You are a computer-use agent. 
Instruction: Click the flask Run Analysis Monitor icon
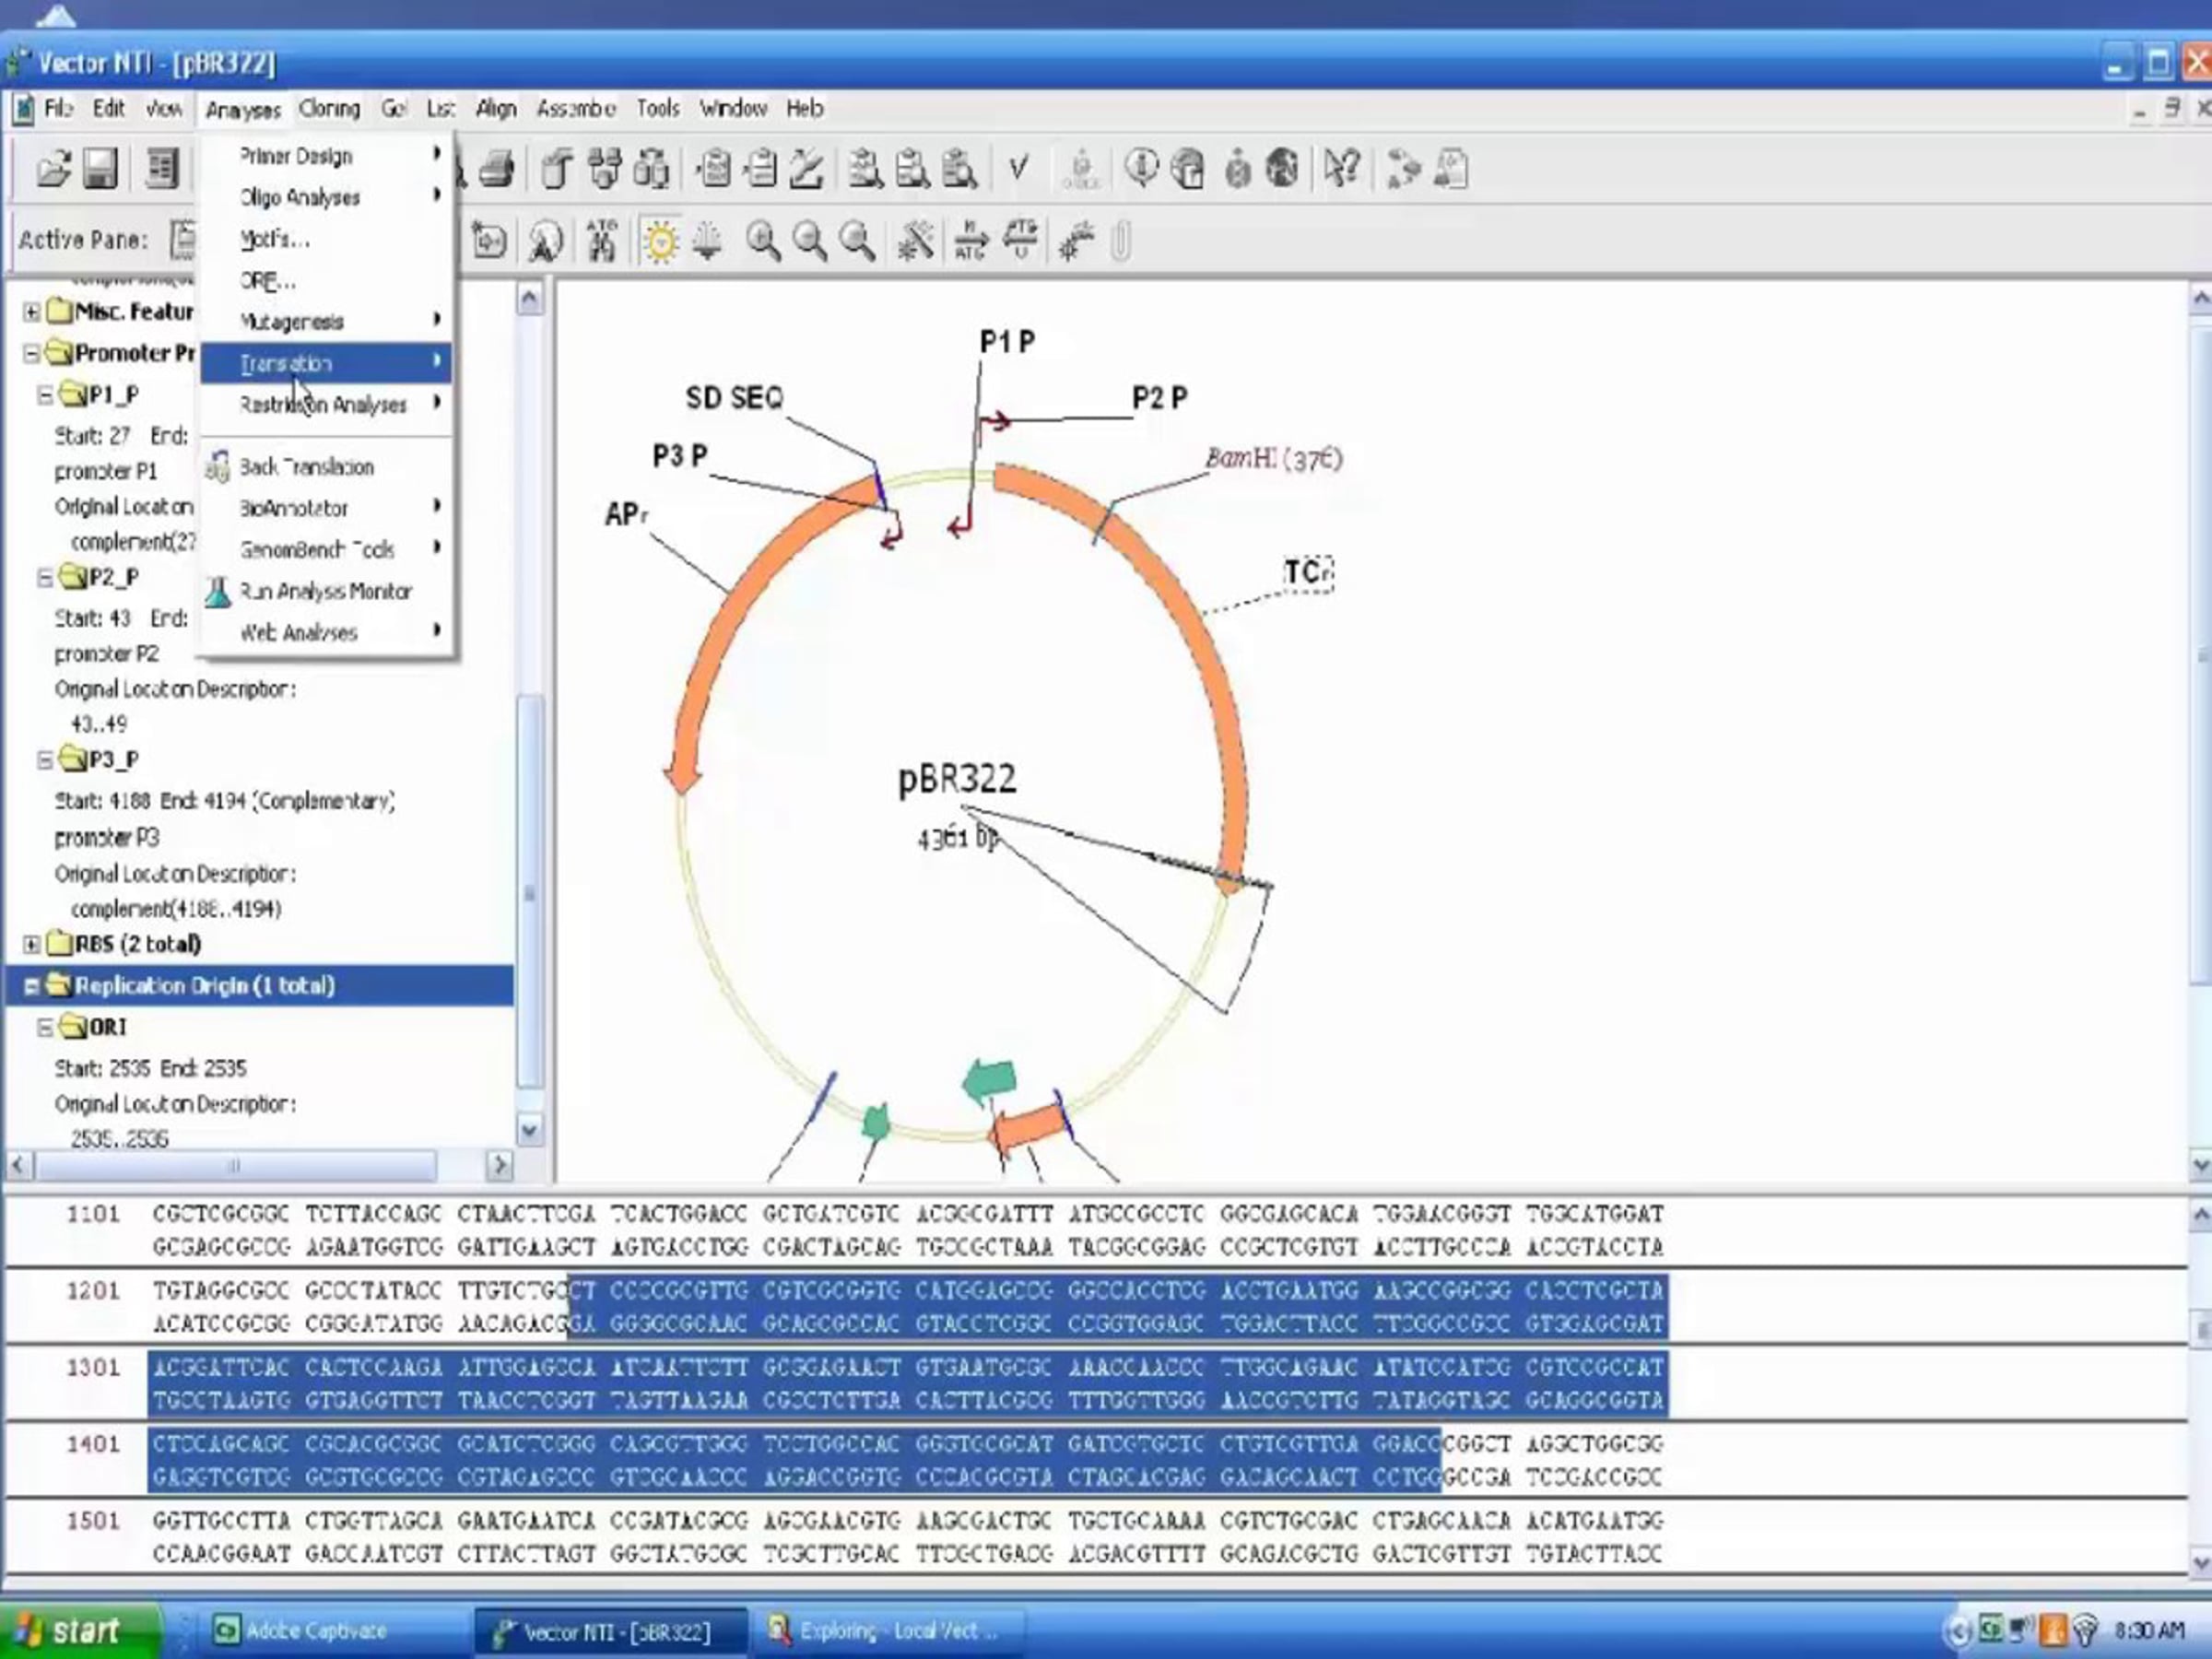pyautogui.click(x=218, y=592)
